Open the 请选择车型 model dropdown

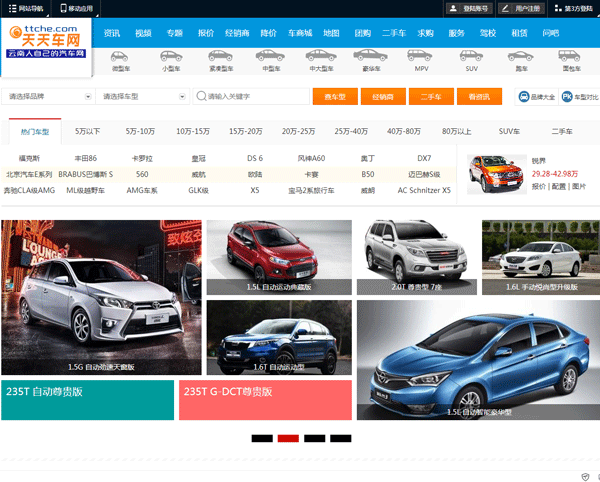[142, 96]
